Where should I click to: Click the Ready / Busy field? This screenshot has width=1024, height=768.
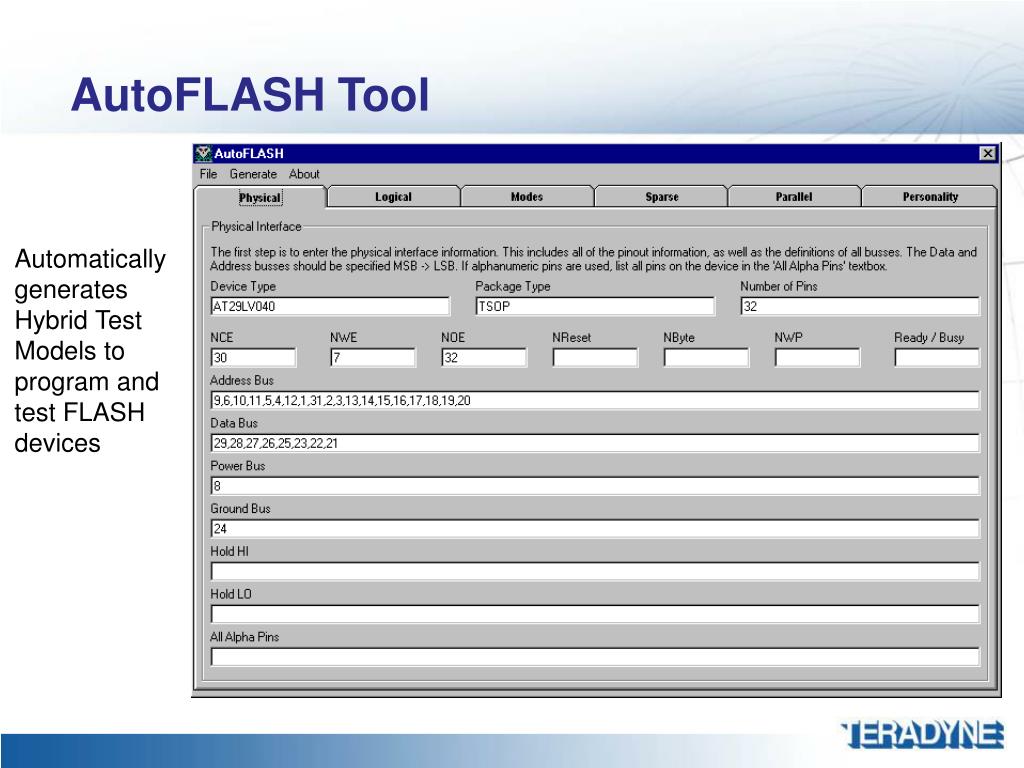tap(937, 358)
